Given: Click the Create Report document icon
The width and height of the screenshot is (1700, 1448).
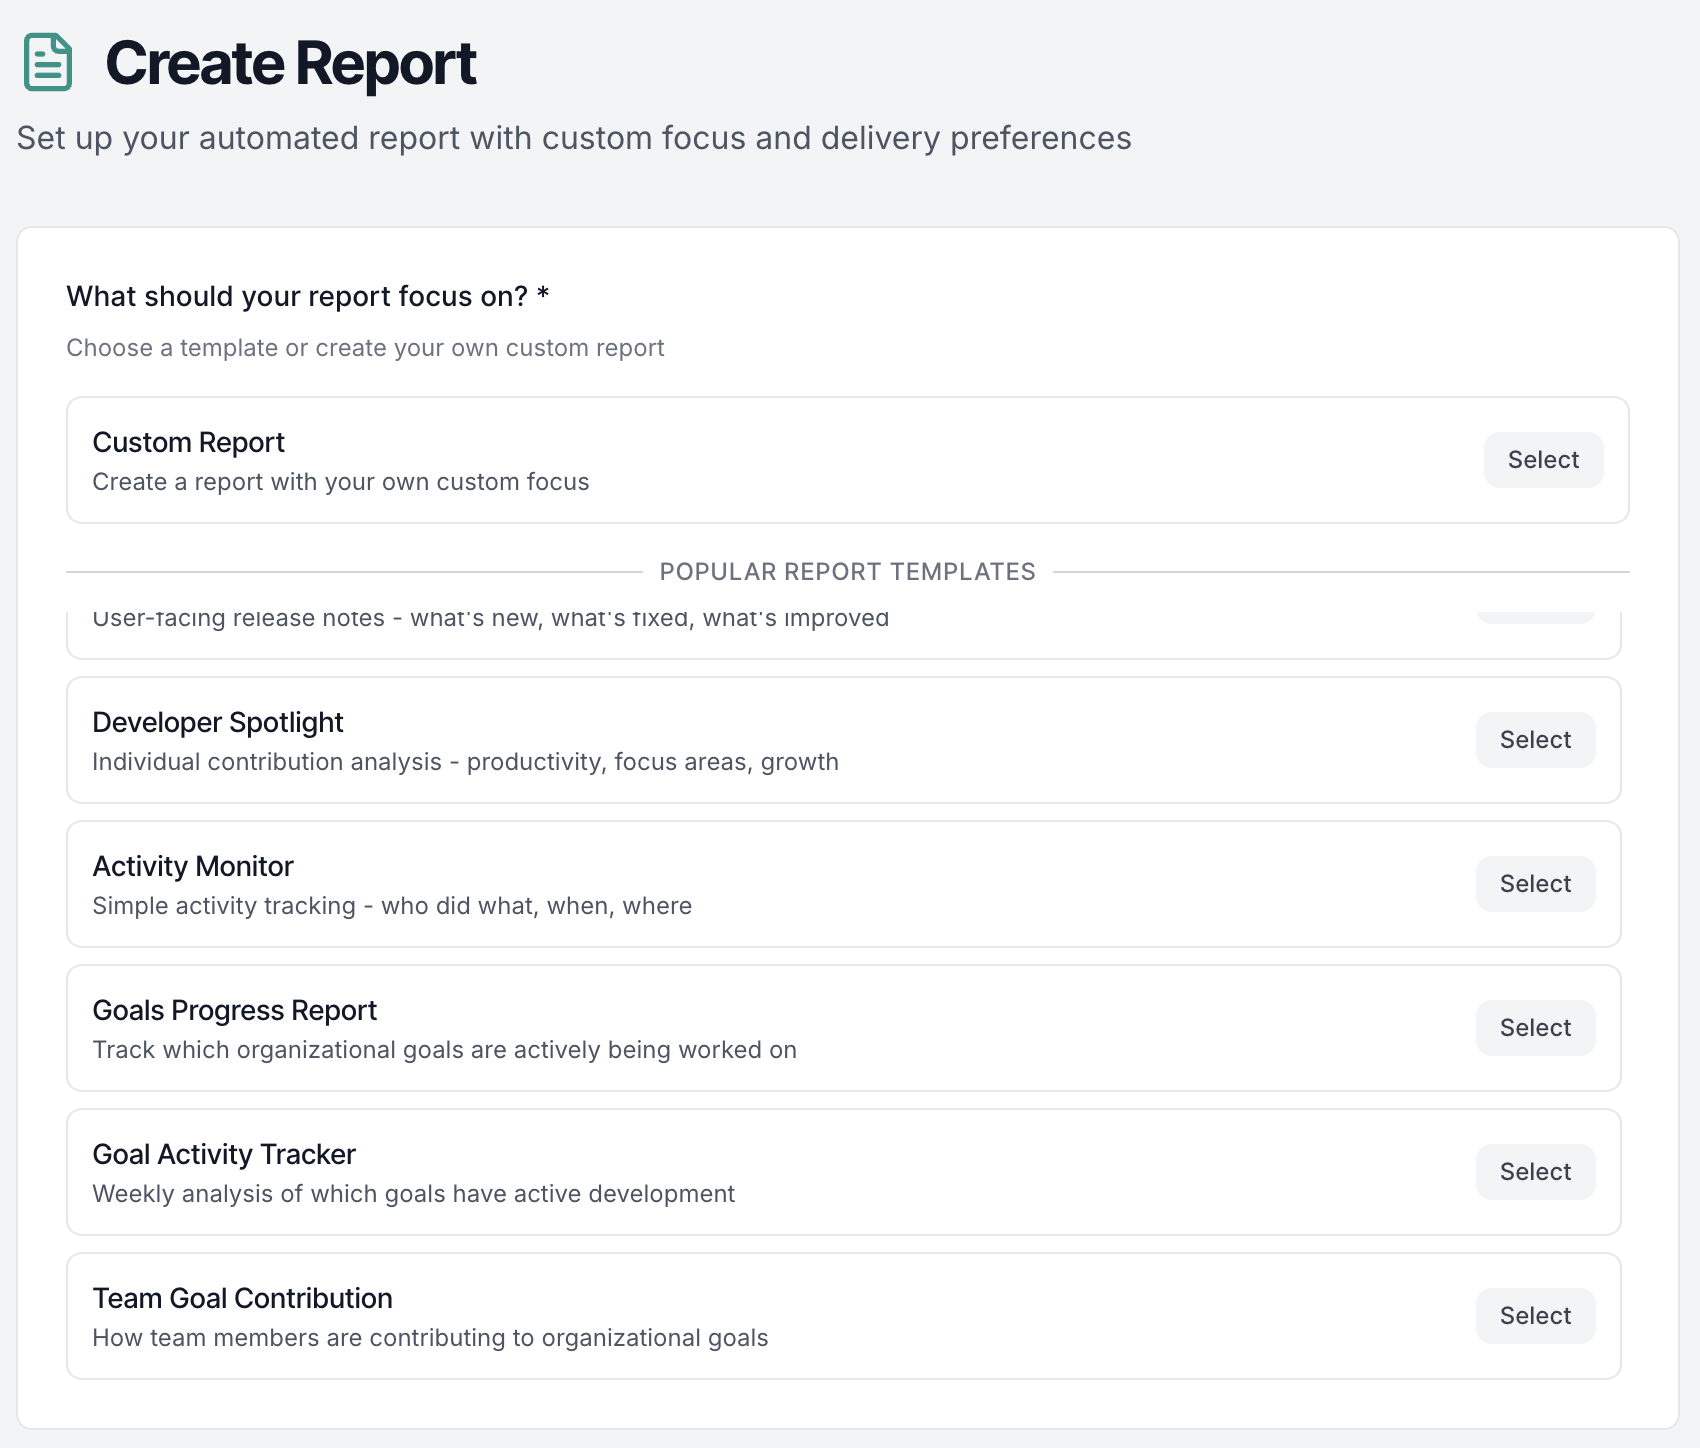Looking at the screenshot, I should (x=47, y=63).
